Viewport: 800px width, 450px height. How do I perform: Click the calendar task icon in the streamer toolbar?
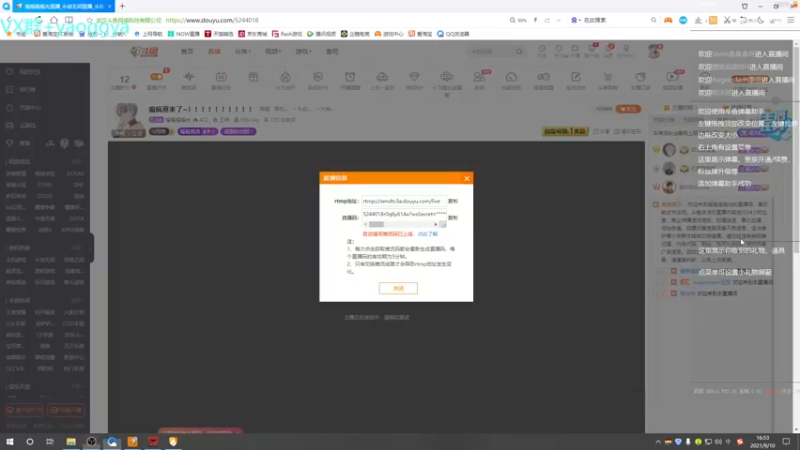pos(221,77)
